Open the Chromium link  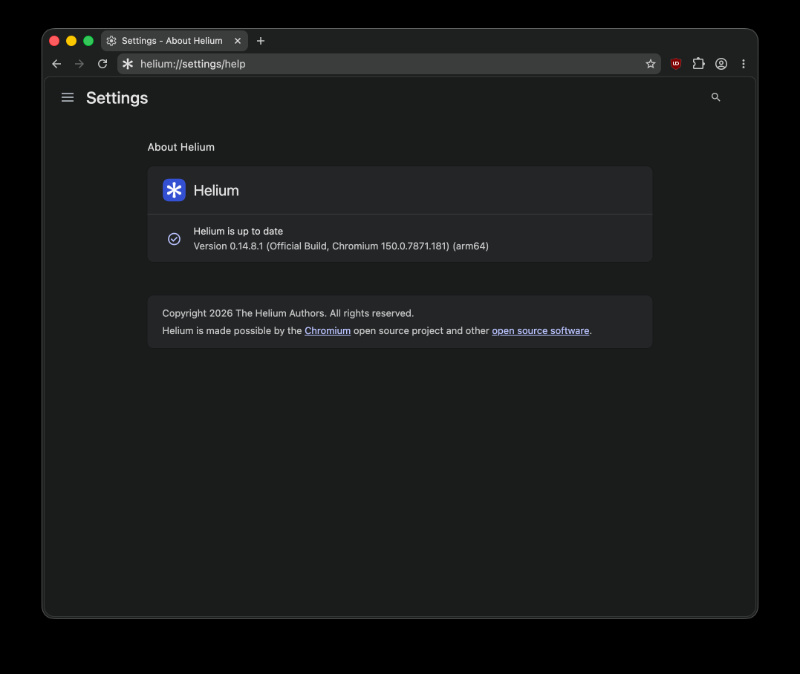click(x=328, y=331)
